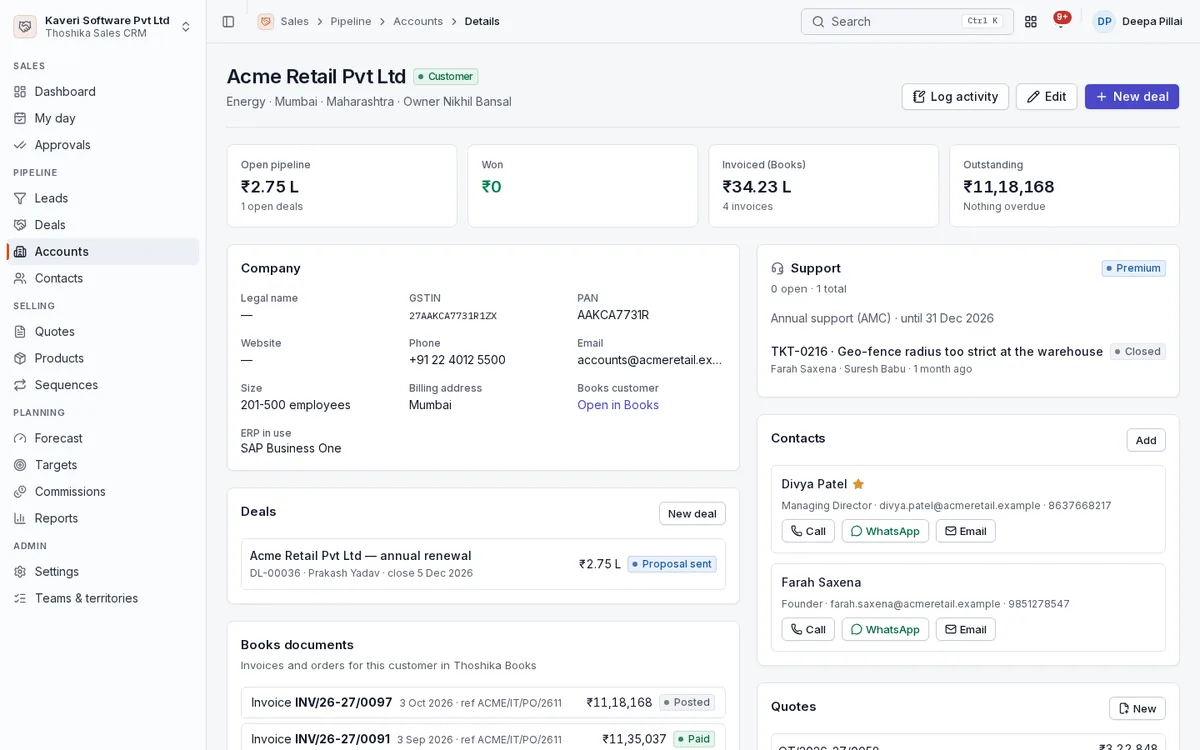This screenshot has height=750, width=1200.
Task: Call Farah Saxena
Action: (808, 629)
